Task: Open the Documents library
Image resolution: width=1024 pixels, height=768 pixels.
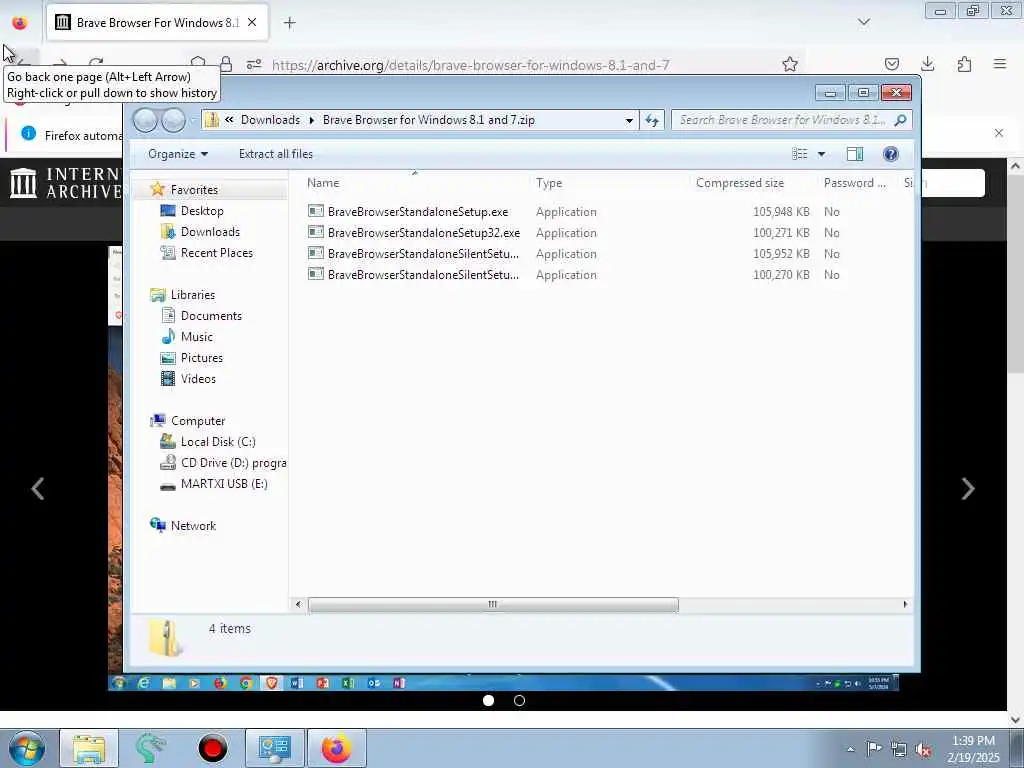Action: coord(210,316)
